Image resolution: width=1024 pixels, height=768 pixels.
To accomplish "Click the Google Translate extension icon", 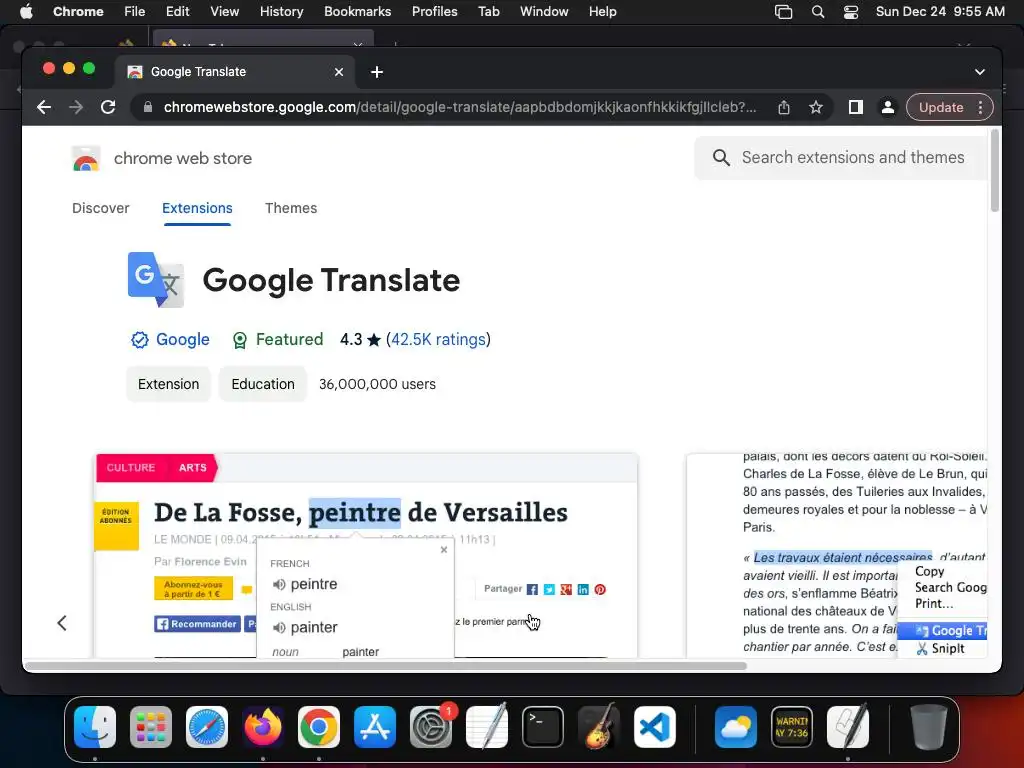I will click(x=155, y=280).
